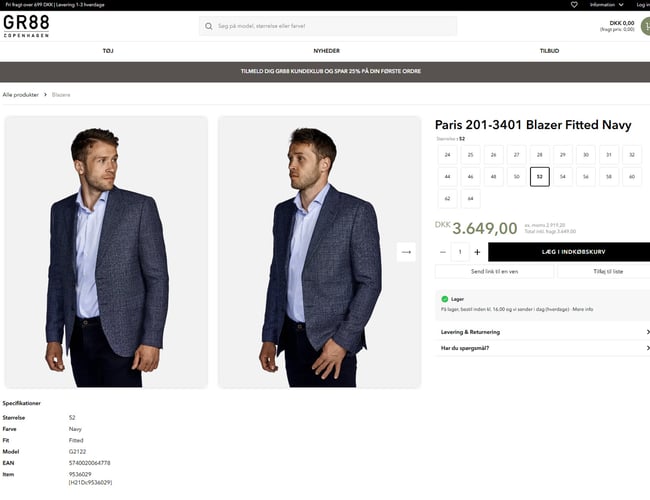Choose size 50

coord(517,177)
